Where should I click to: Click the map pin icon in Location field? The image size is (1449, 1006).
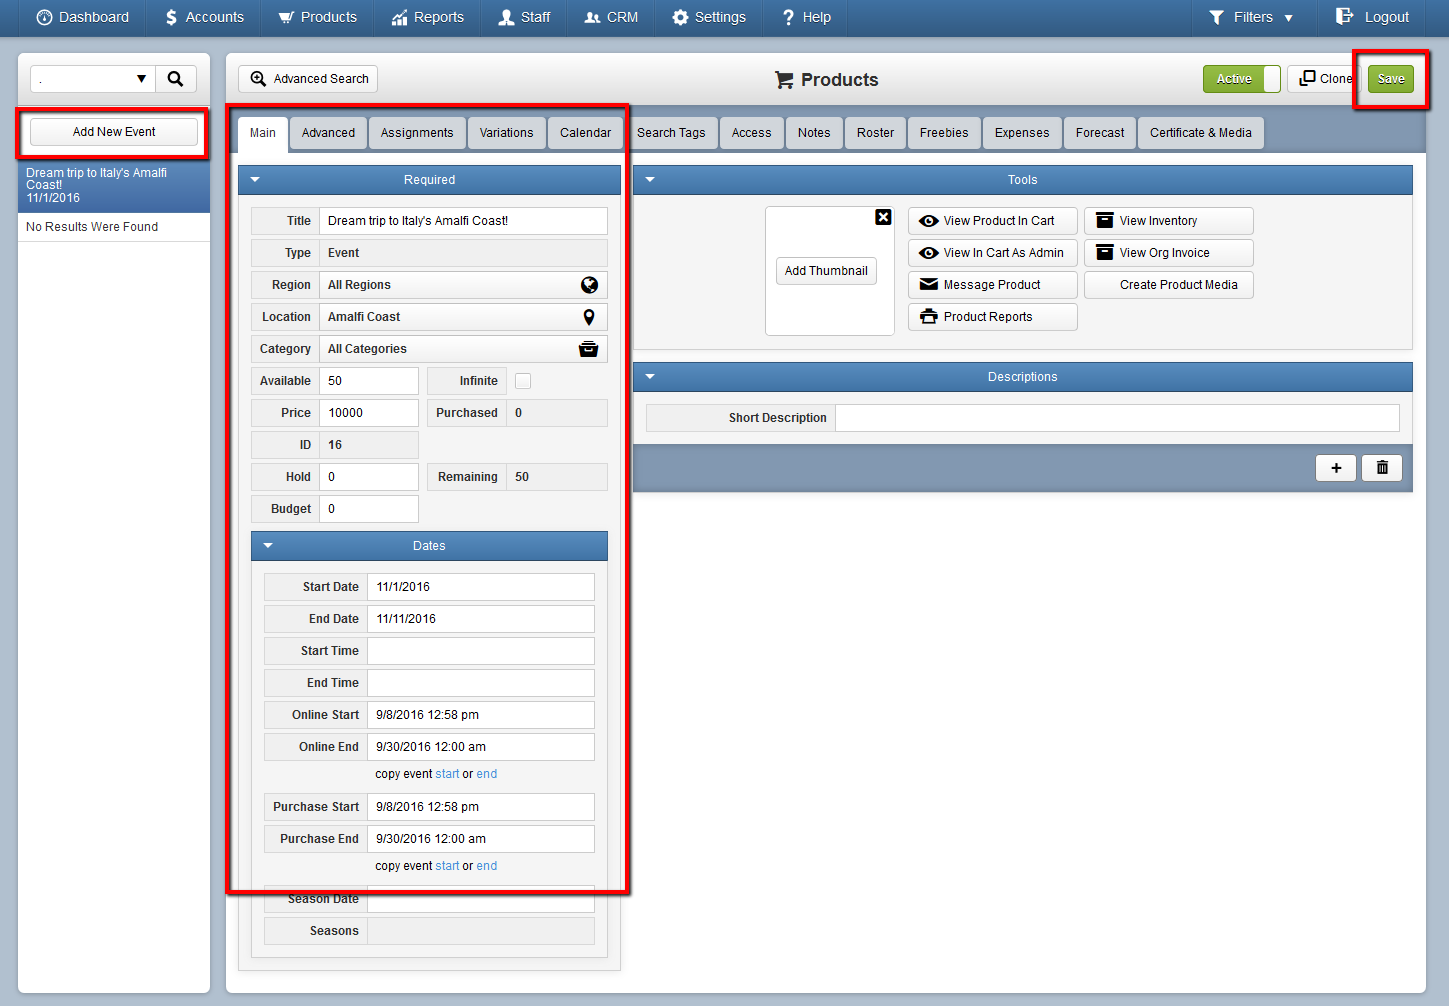589,317
